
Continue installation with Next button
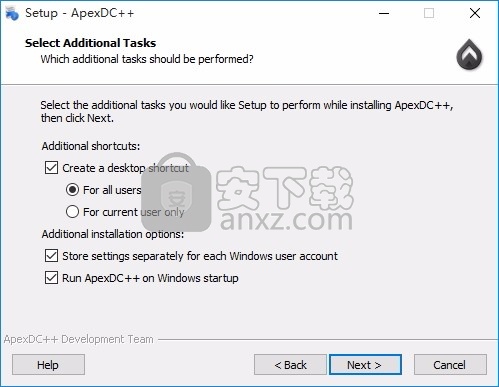[365, 365]
